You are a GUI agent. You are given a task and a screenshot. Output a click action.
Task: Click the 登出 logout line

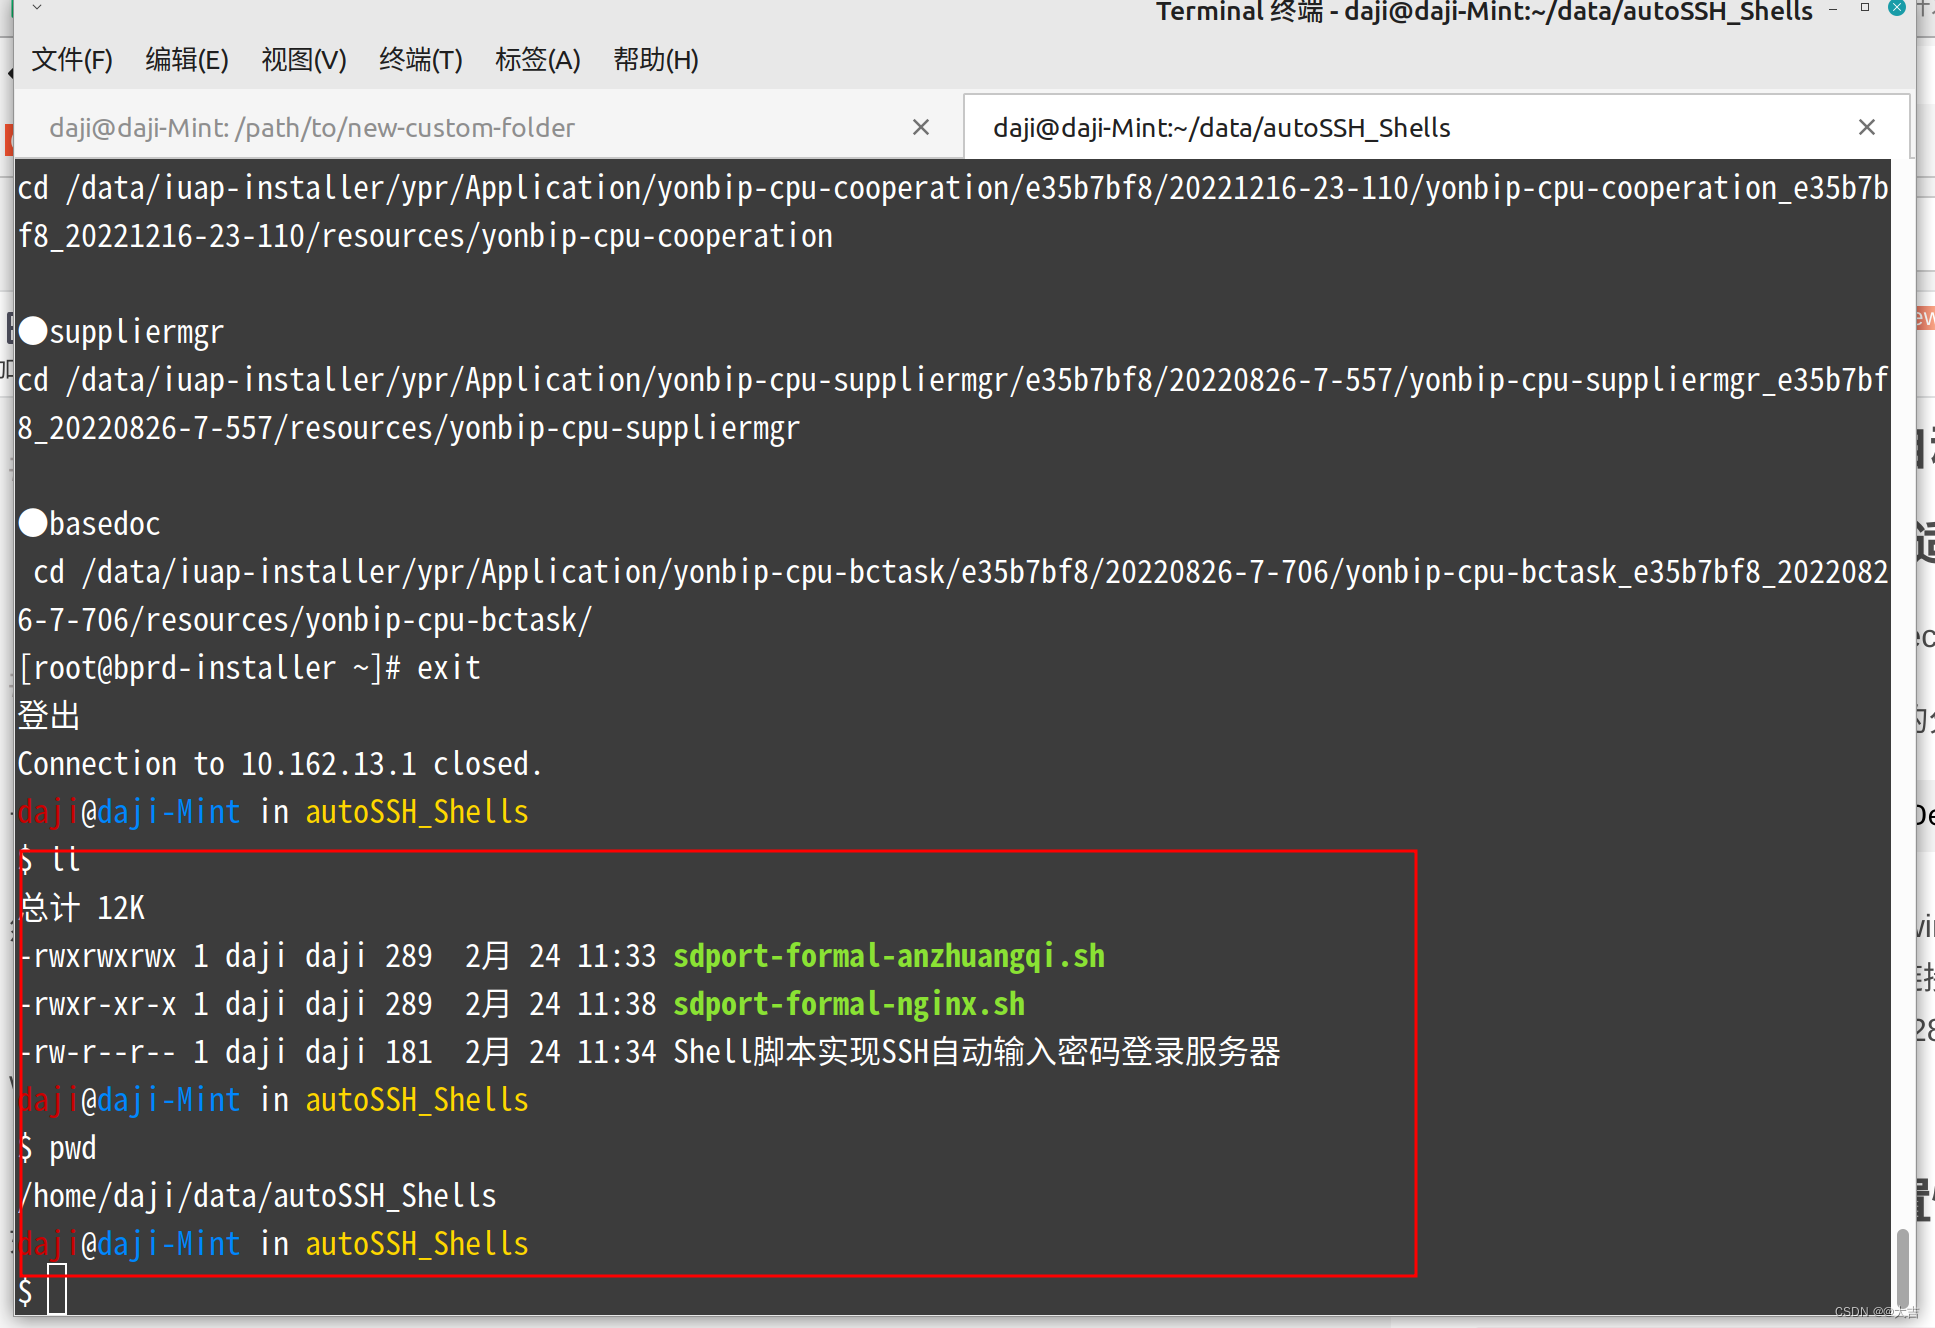click(x=49, y=716)
